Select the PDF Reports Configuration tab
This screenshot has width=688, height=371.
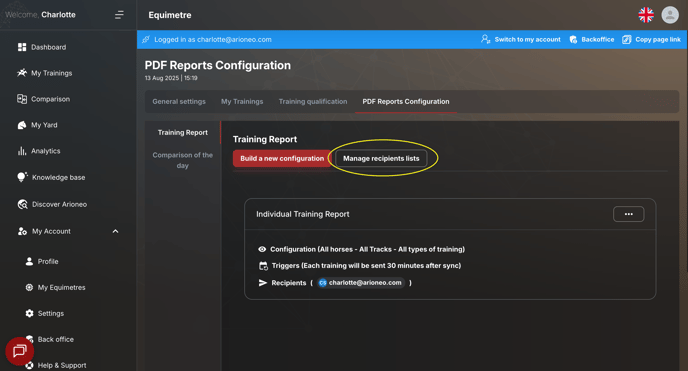coord(406,101)
